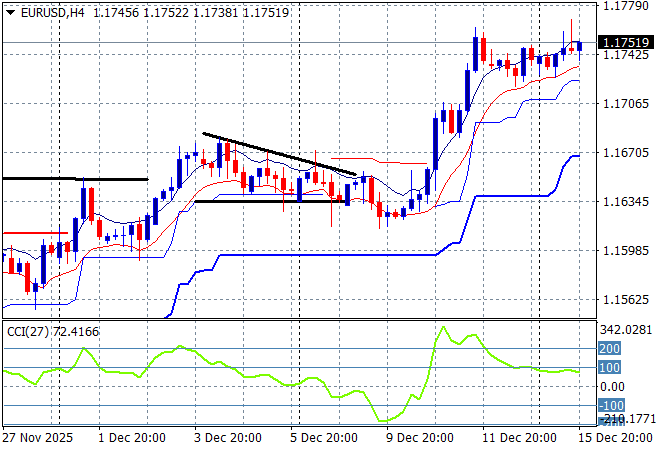This screenshot has width=660, height=450.
Task: Click the 3 Dec 20:00 time label
Action: (228, 438)
